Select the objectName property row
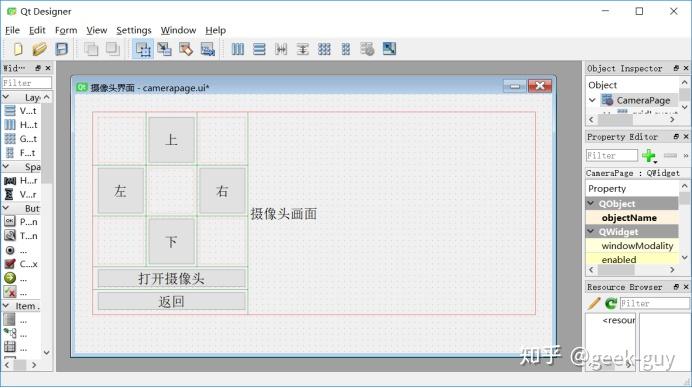Screen dimensions: 692x388 [x=632, y=218]
